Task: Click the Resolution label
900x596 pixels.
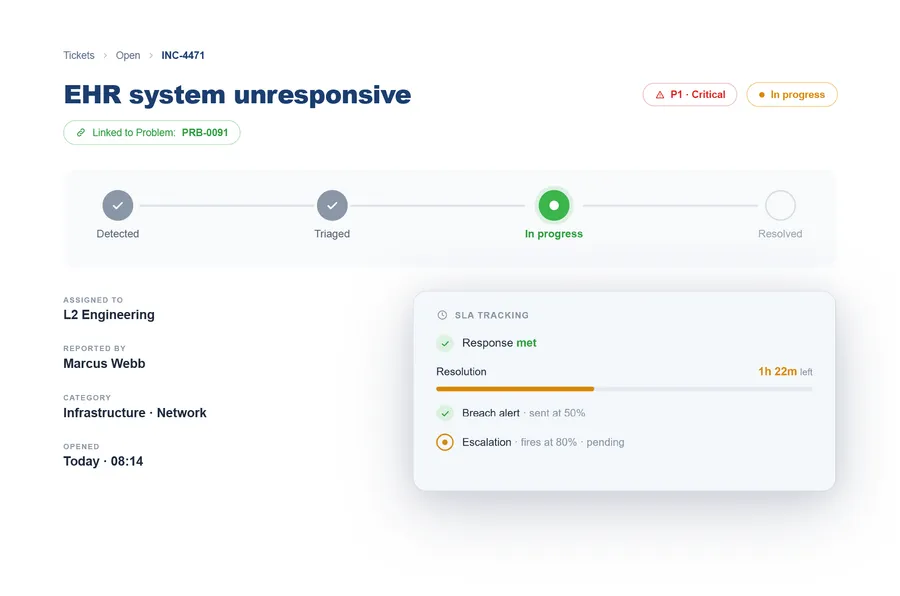Action: [x=461, y=371]
